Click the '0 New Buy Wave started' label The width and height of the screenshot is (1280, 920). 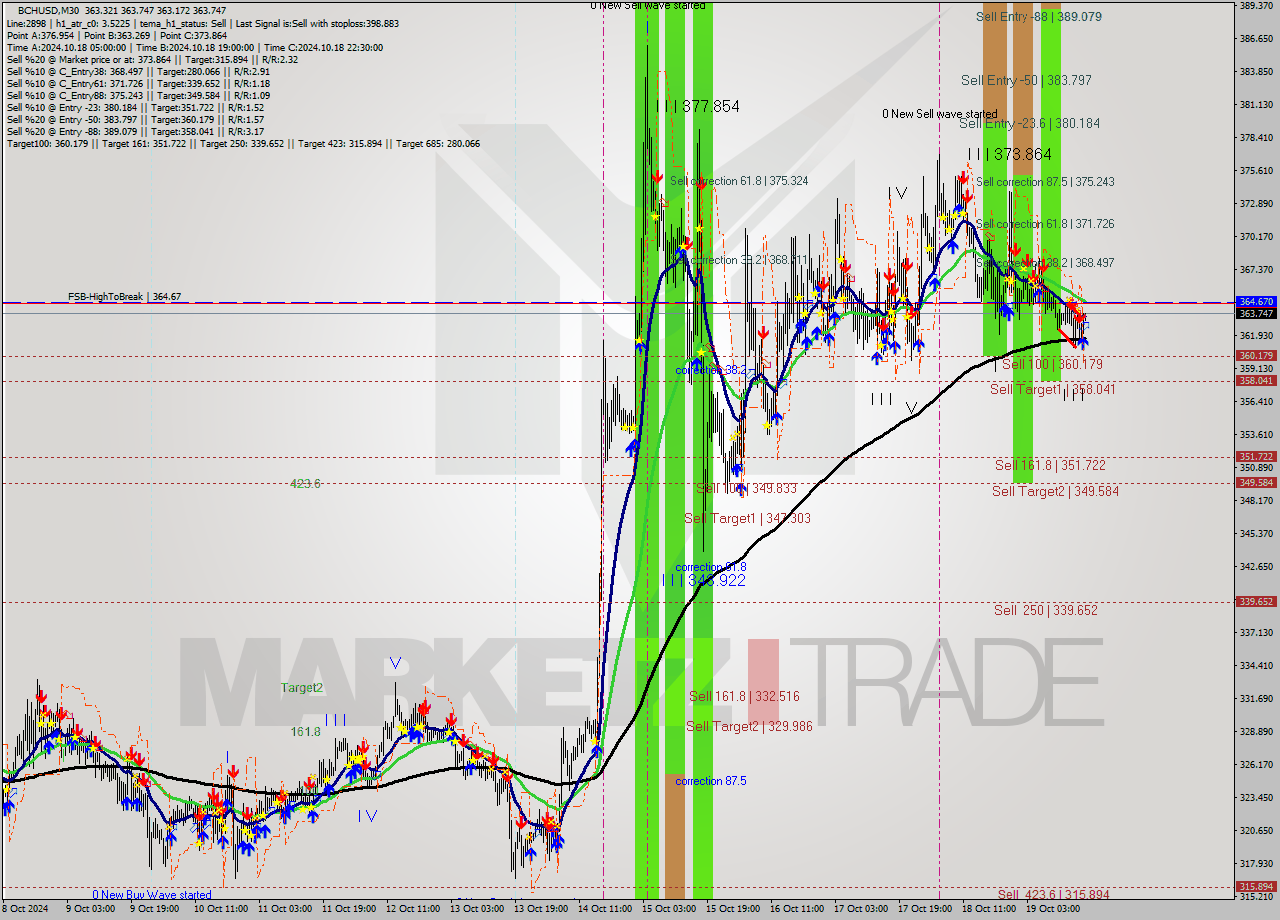click(x=152, y=895)
